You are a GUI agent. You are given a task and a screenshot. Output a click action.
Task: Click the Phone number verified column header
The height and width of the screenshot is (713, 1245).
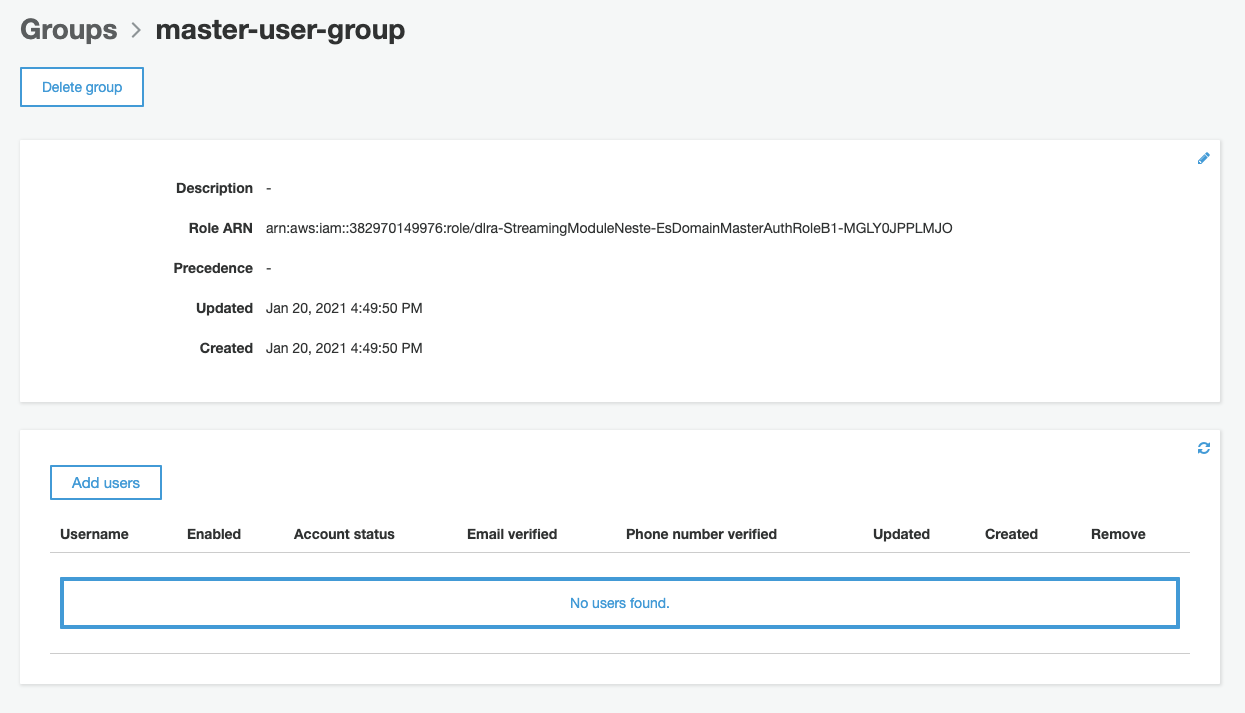pyautogui.click(x=701, y=534)
